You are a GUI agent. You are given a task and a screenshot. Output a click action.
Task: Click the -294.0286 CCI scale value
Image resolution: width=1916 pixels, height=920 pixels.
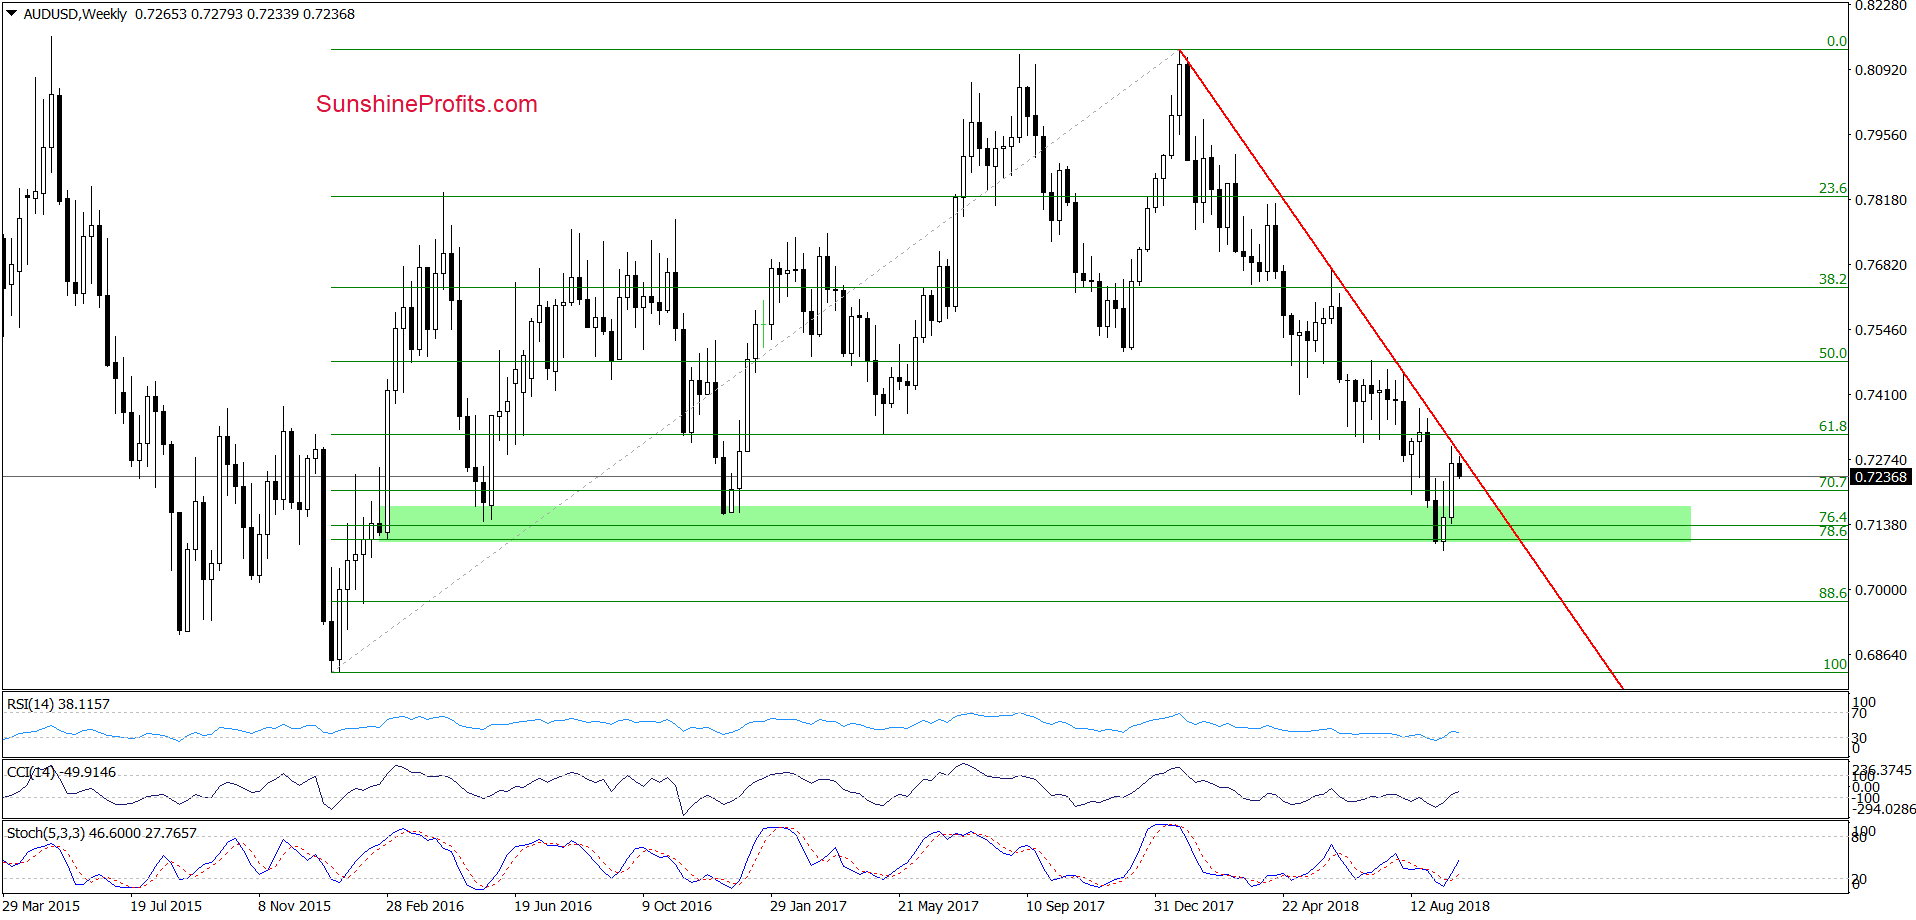coord(1884,809)
